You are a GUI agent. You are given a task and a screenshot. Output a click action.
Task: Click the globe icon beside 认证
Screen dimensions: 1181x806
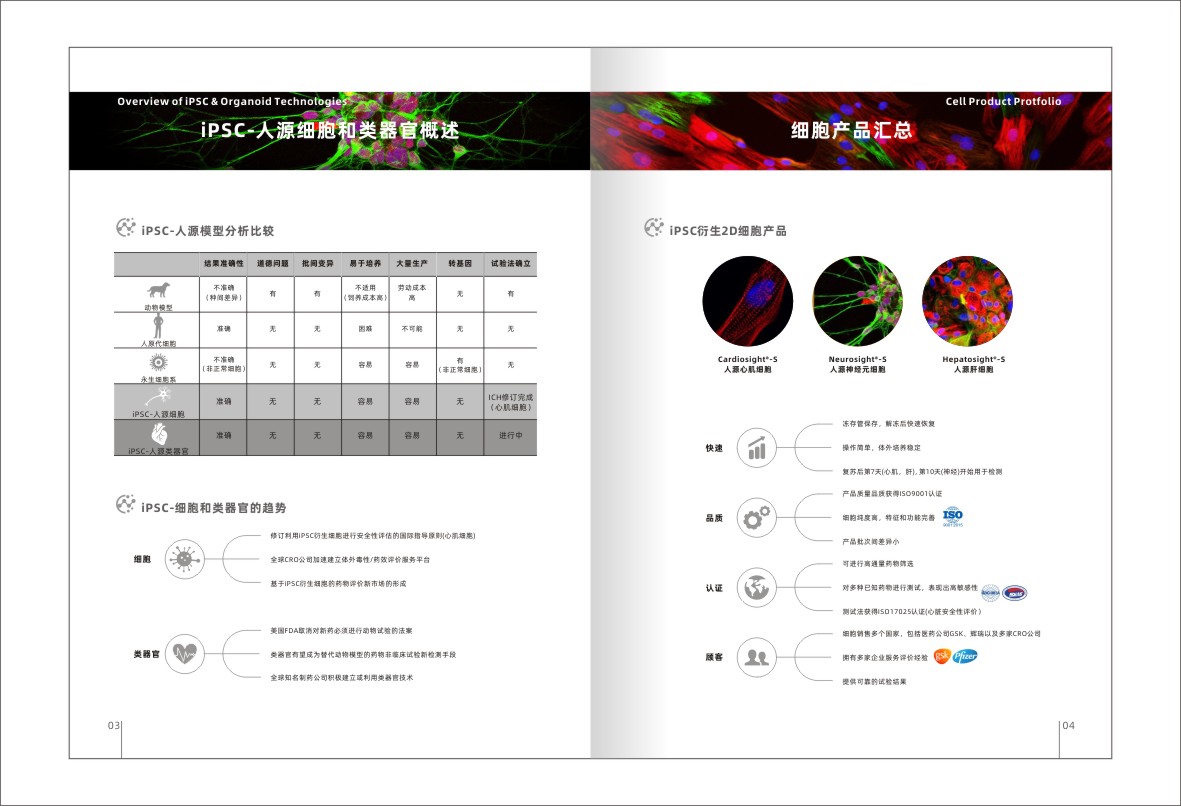757,587
